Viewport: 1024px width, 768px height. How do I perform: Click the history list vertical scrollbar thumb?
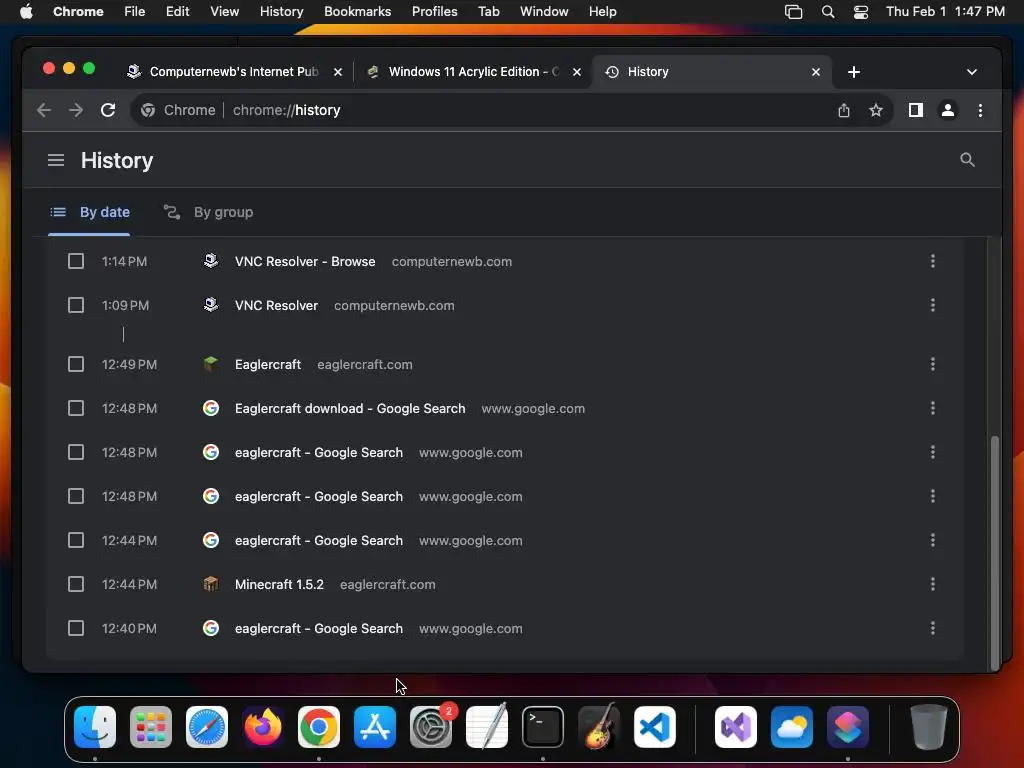click(x=995, y=552)
